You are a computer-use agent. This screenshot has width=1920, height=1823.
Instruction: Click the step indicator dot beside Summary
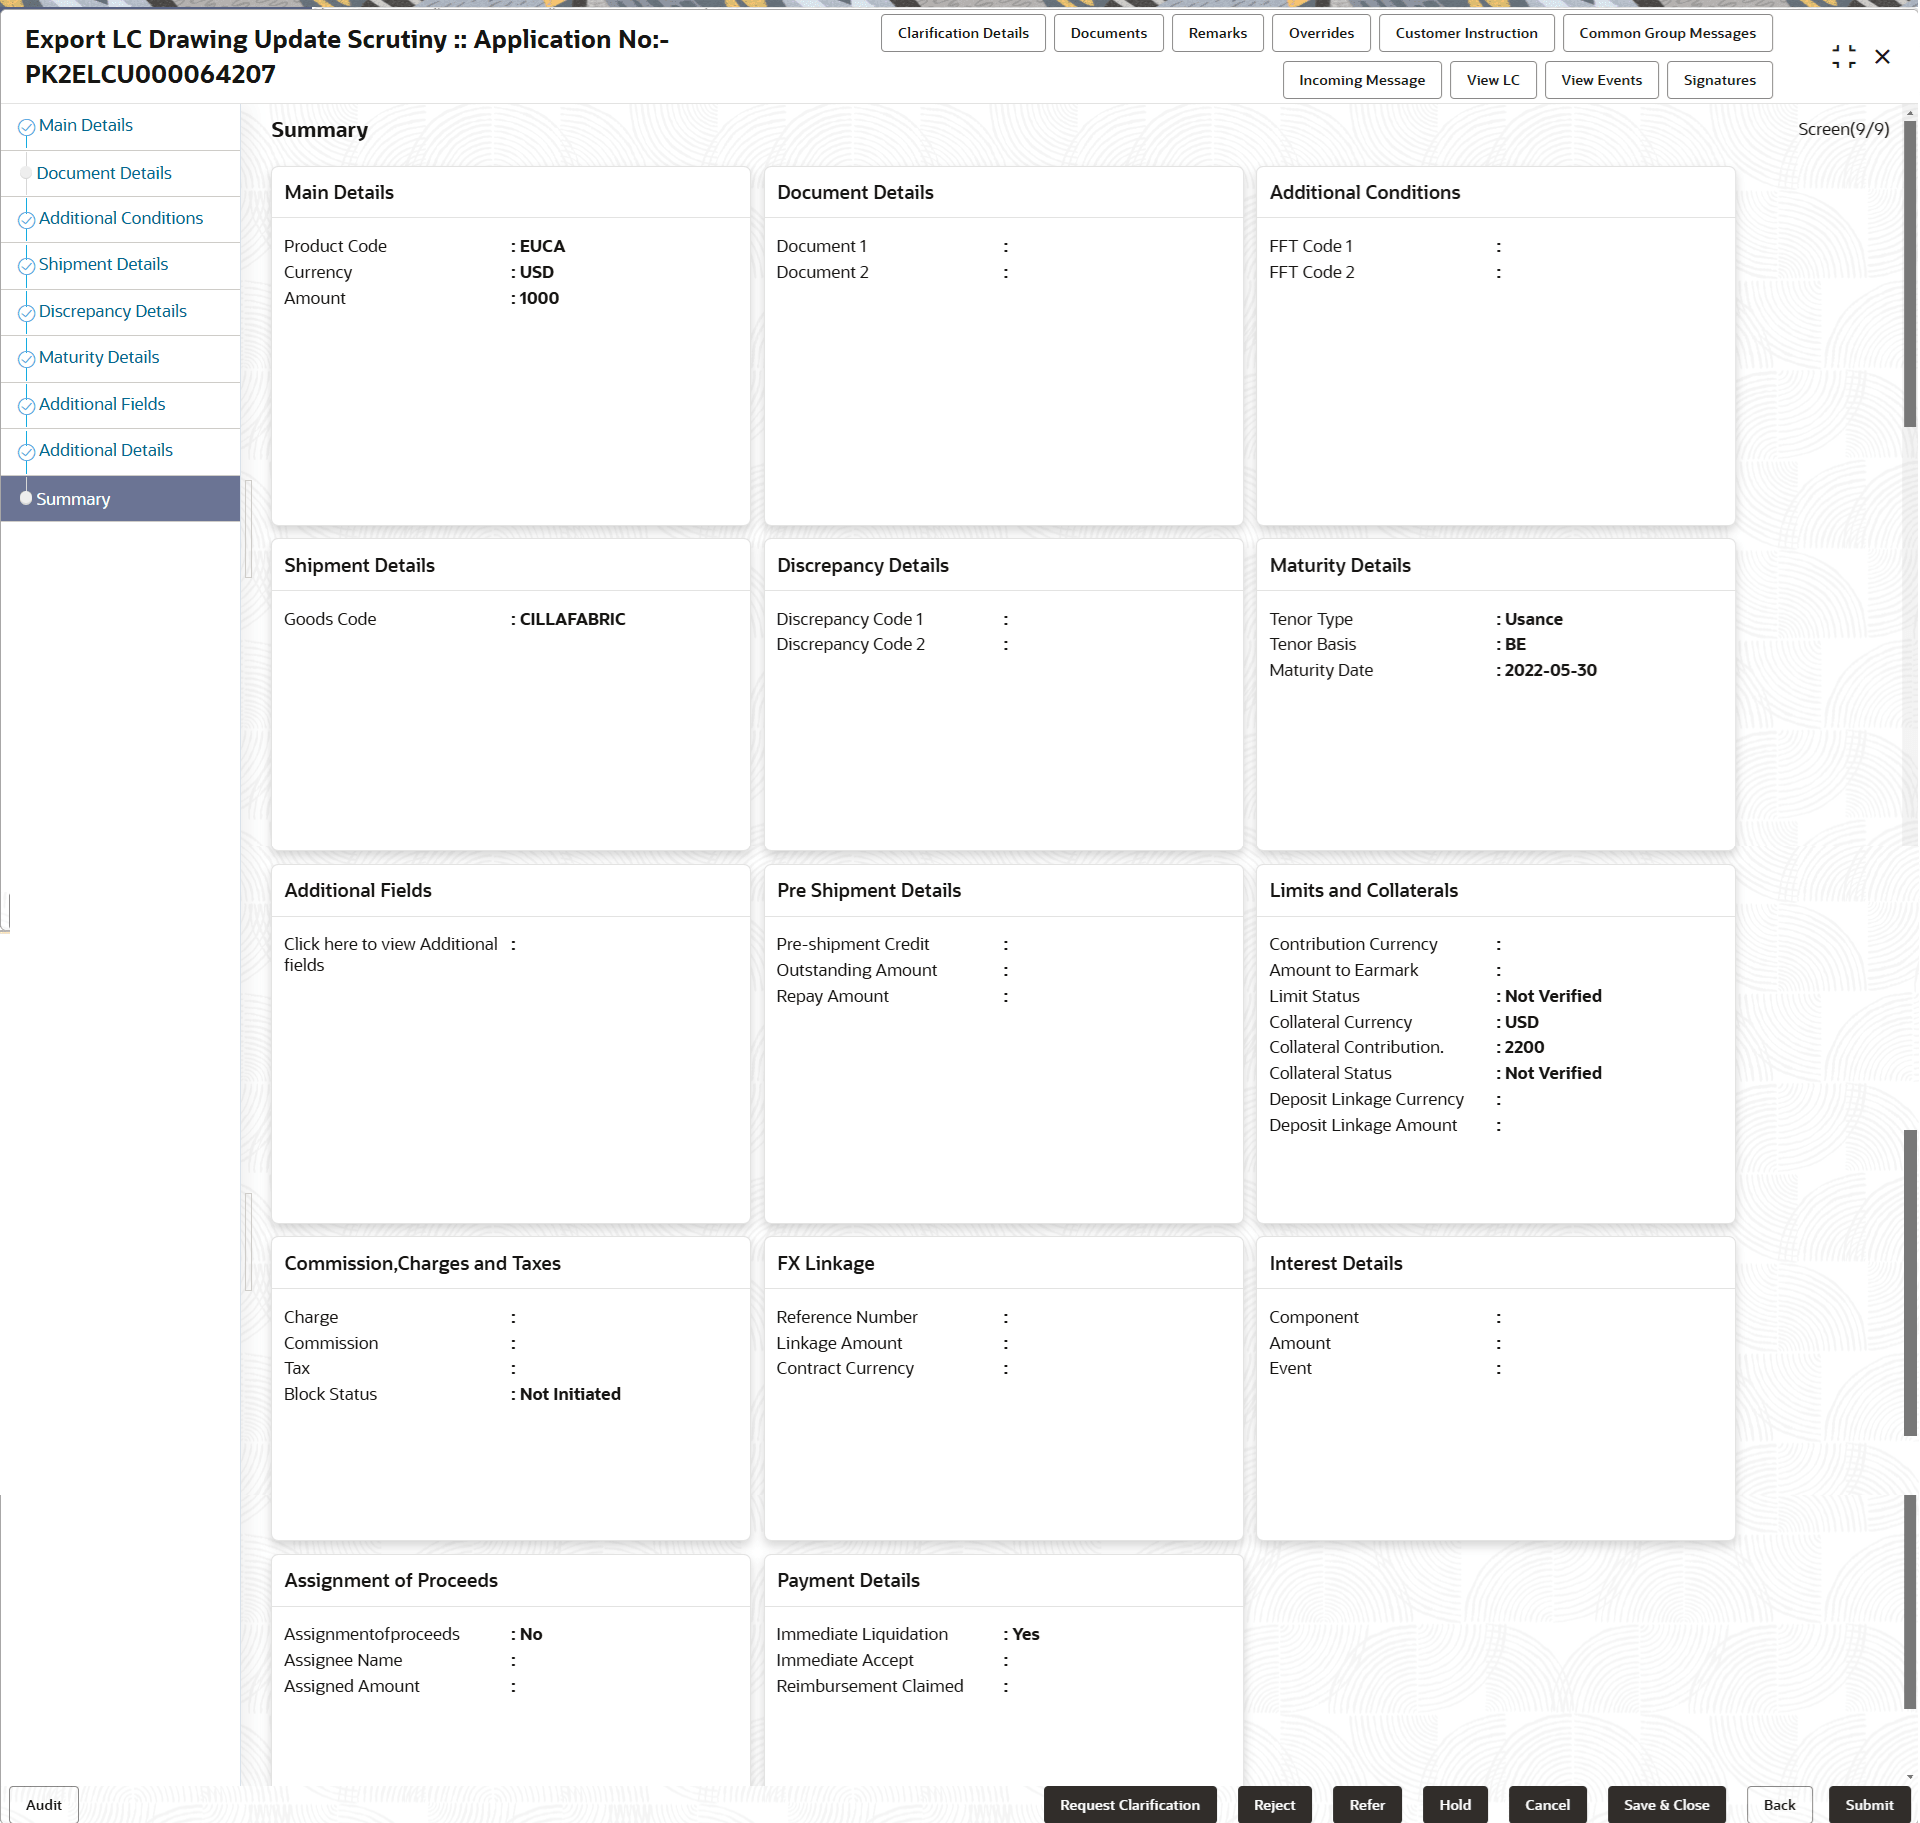25,498
